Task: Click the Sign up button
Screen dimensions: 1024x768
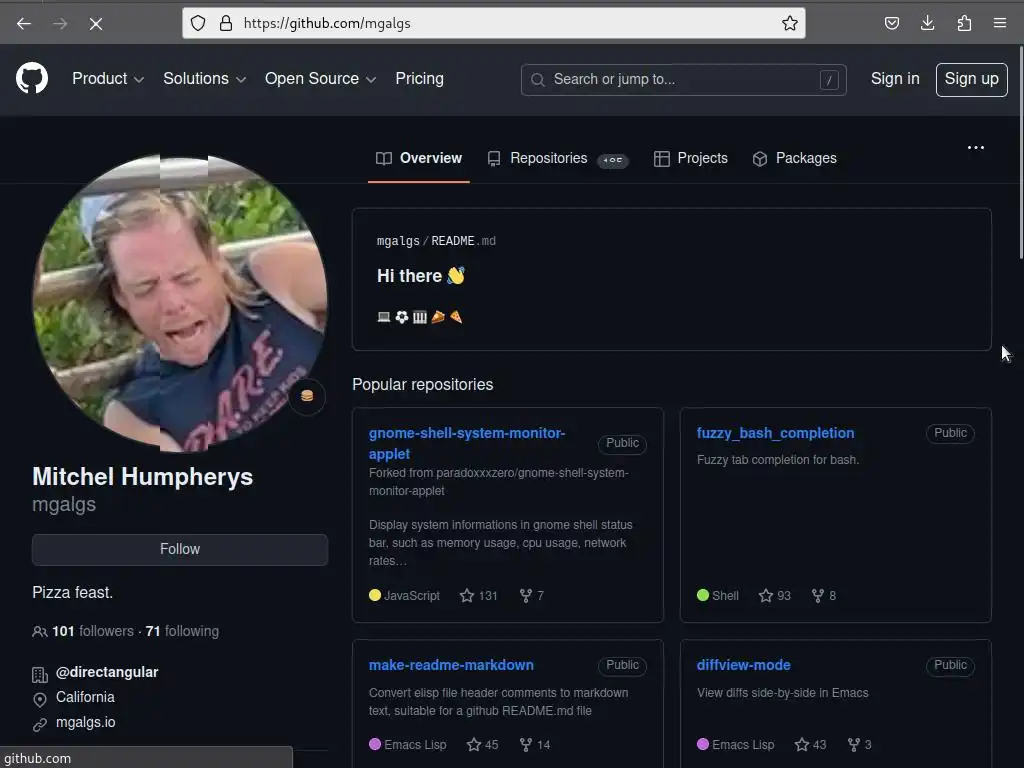Action: coord(971,80)
